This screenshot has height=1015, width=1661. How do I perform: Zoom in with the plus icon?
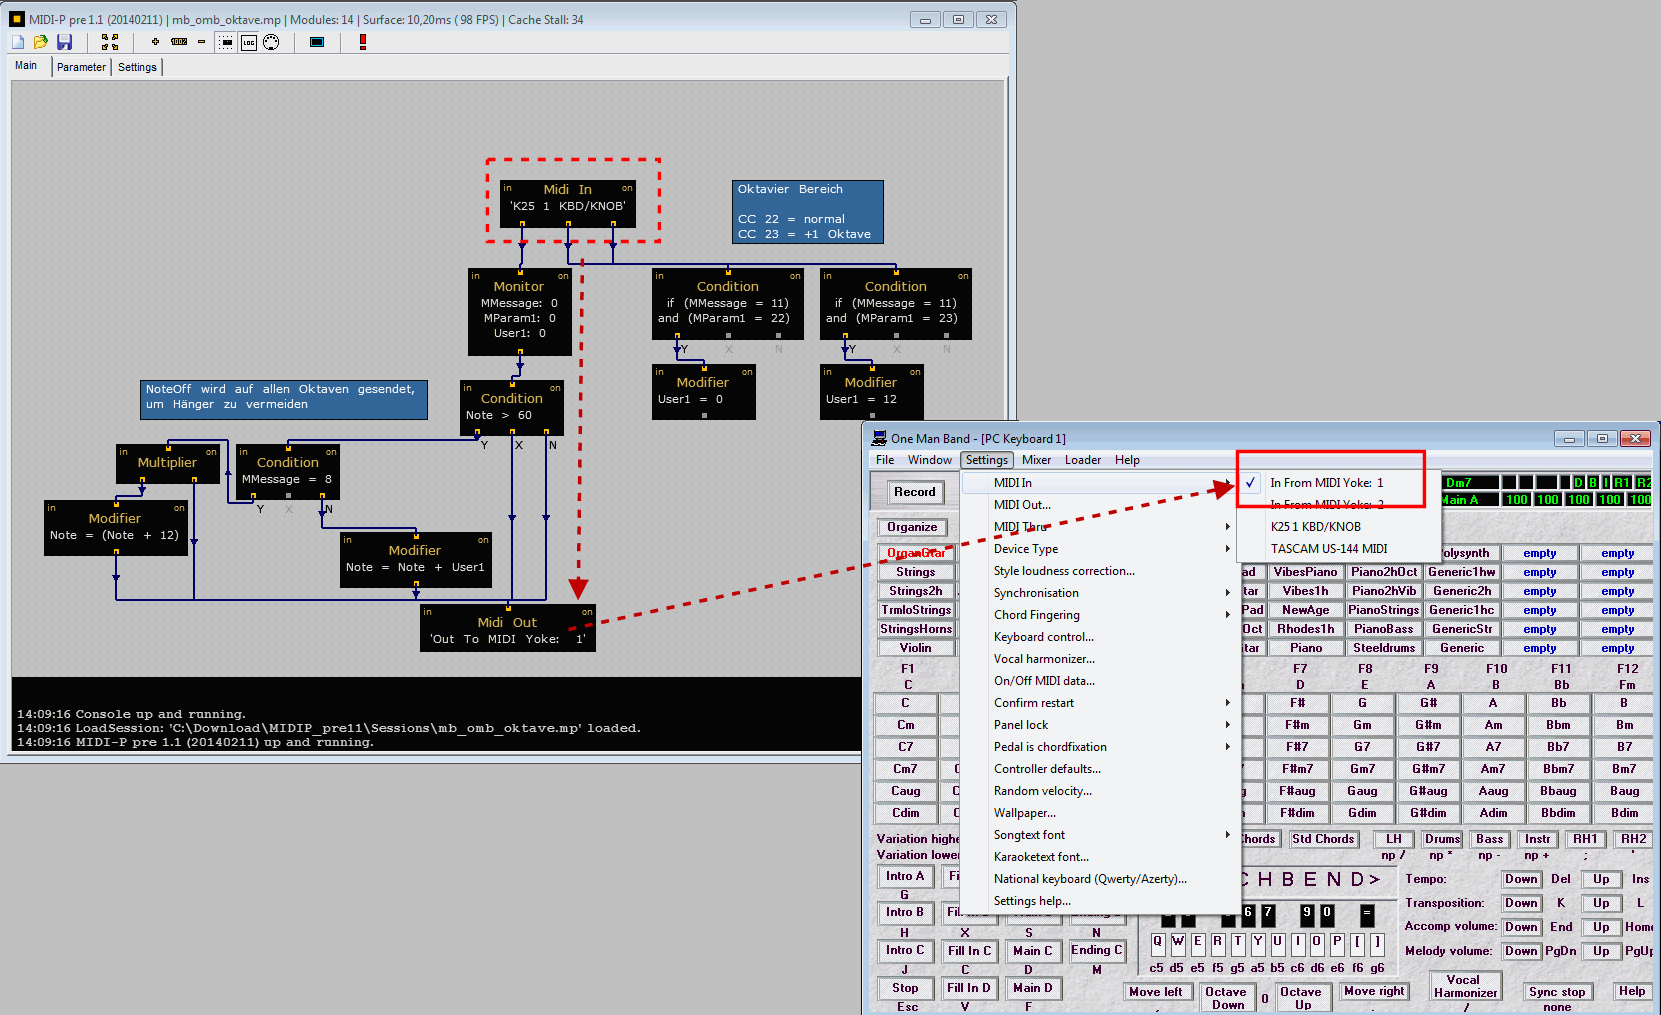tap(155, 42)
